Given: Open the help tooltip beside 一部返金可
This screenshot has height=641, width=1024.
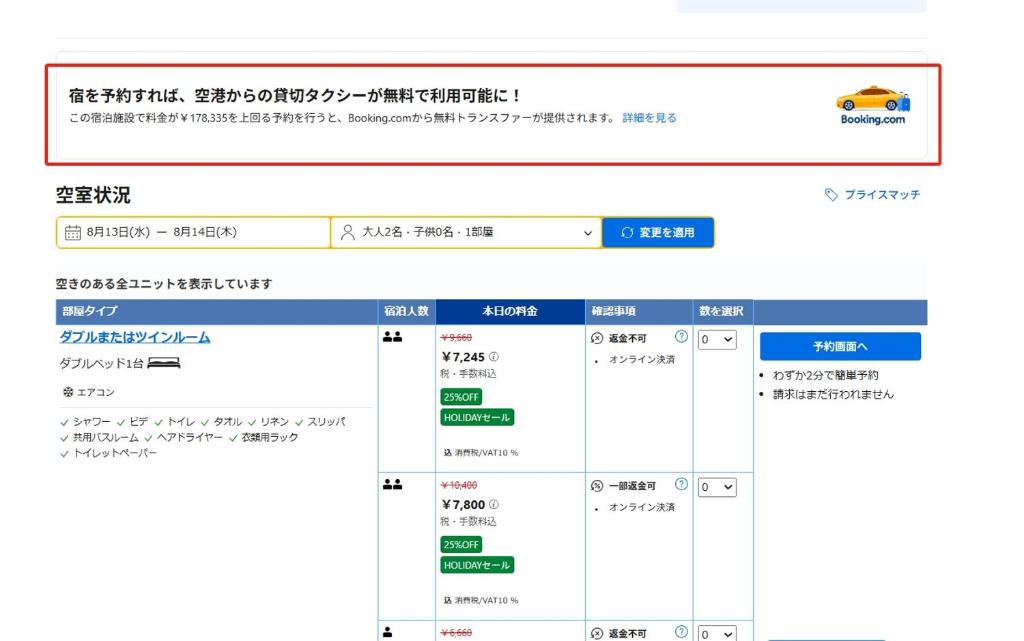Looking at the screenshot, I should [x=680, y=484].
